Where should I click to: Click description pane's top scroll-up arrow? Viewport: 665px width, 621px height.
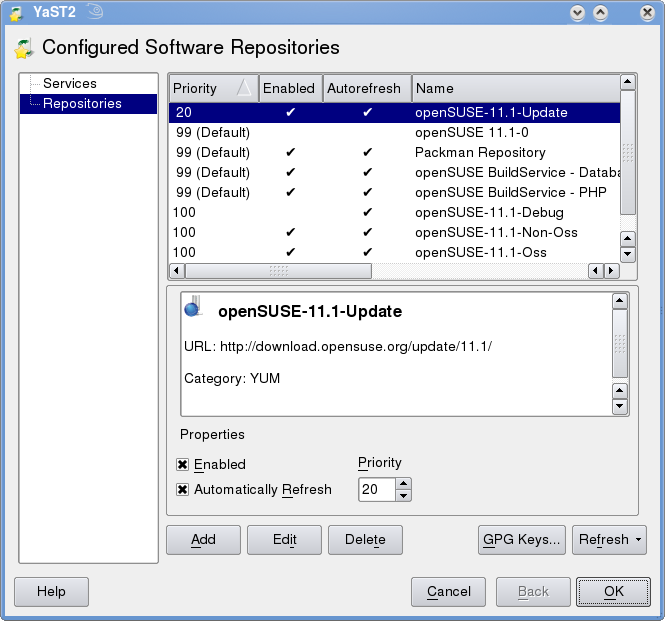(620, 301)
